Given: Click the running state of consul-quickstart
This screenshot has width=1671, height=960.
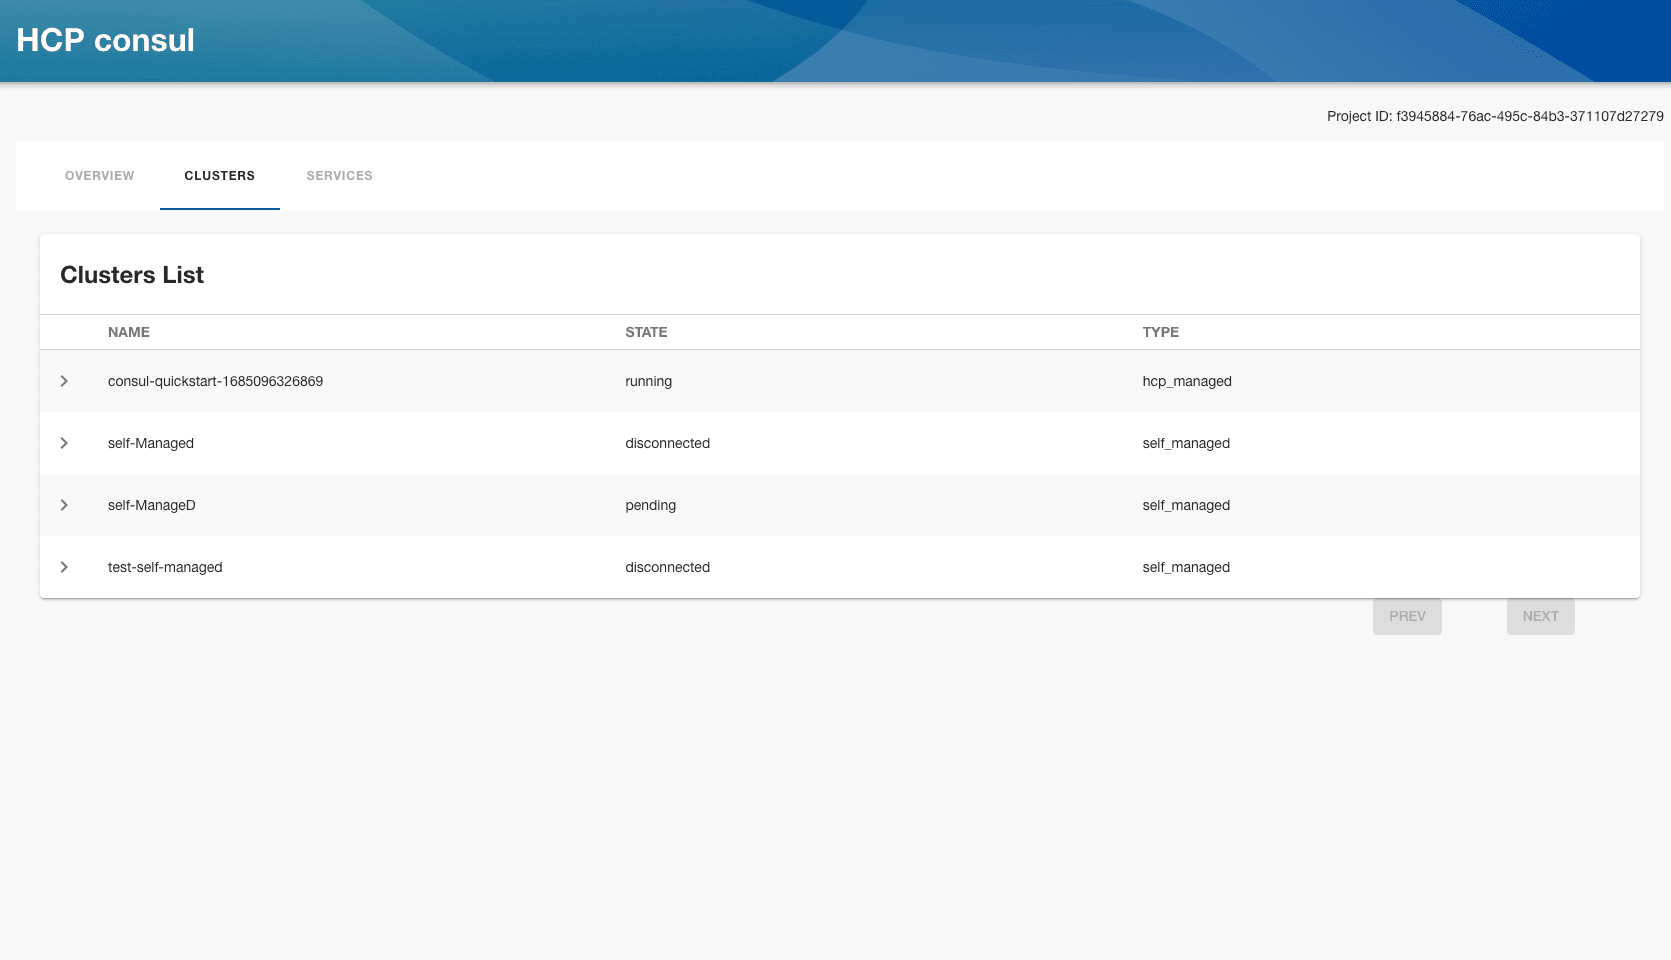Looking at the screenshot, I should tap(648, 381).
